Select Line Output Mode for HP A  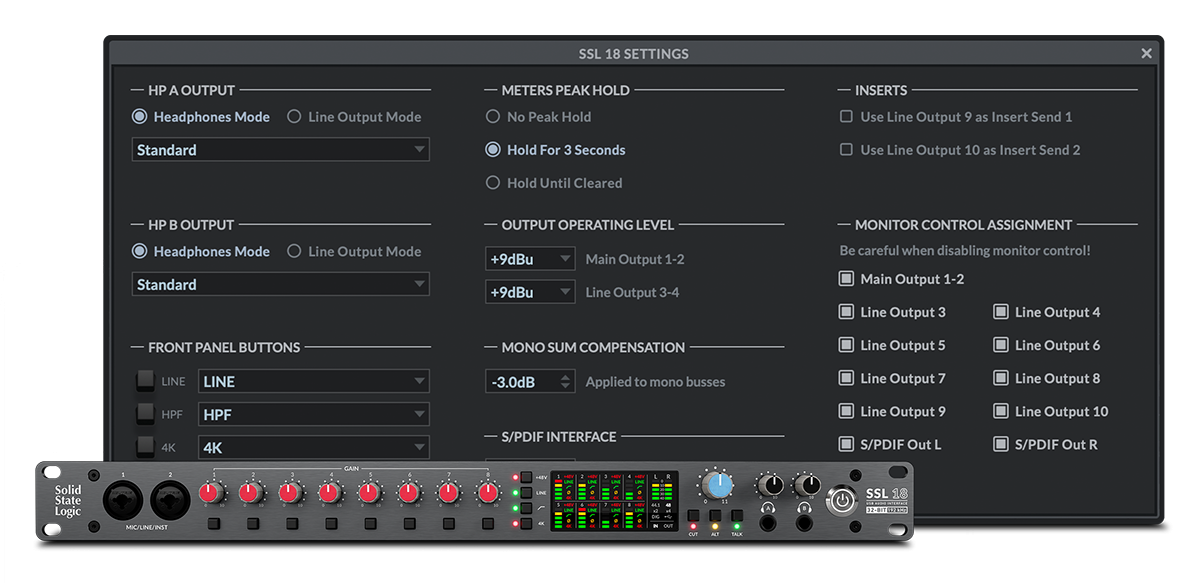pyautogui.click(x=294, y=116)
